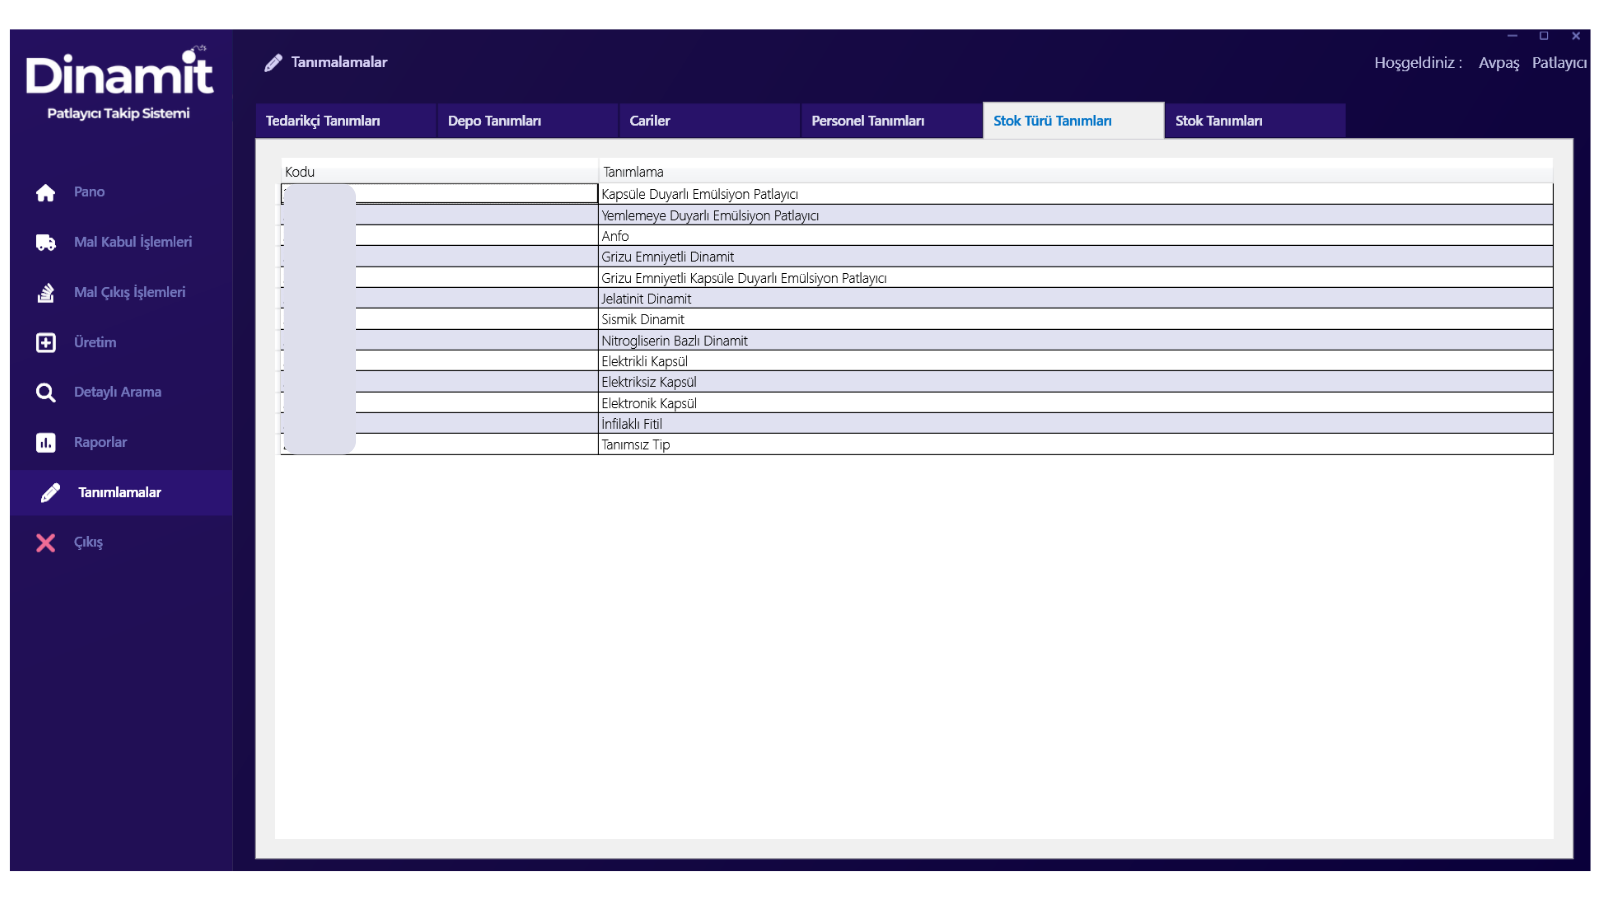Viewport: 1600px width, 900px height.
Task: Select Grizu Emniyetli Kapsüle Duyarlı Emülsiyon Patlayıcı
Action: tap(917, 278)
